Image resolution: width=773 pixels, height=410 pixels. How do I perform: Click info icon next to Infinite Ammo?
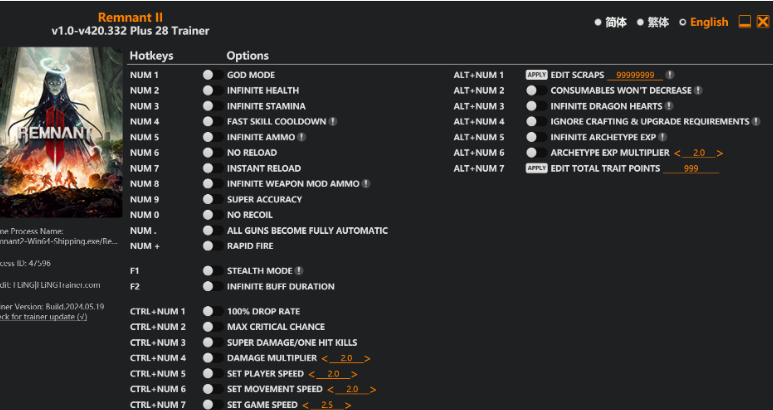pyautogui.click(x=301, y=137)
